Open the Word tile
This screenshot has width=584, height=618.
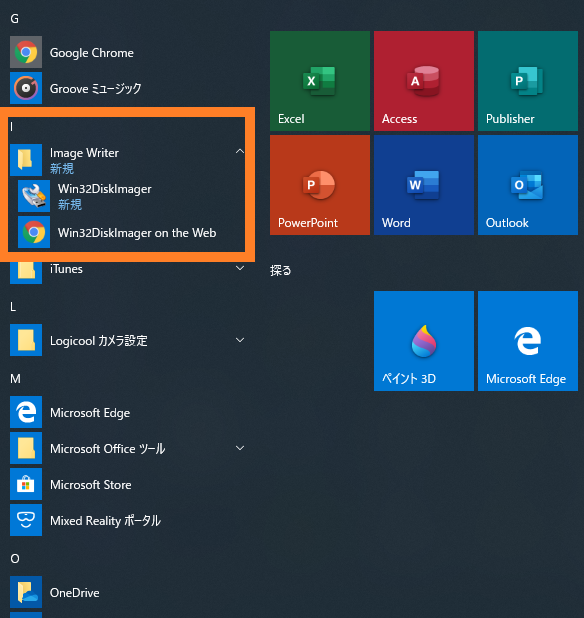point(424,185)
